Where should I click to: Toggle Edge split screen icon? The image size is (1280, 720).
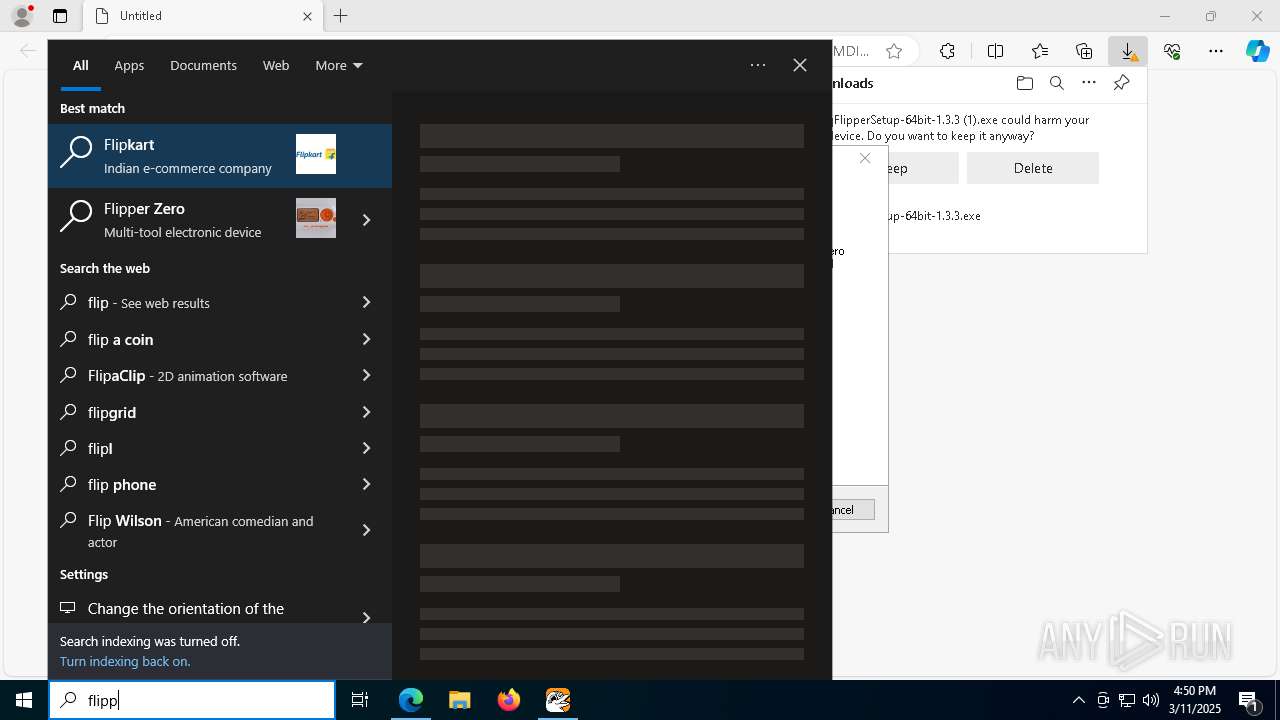tap(996, 51)
